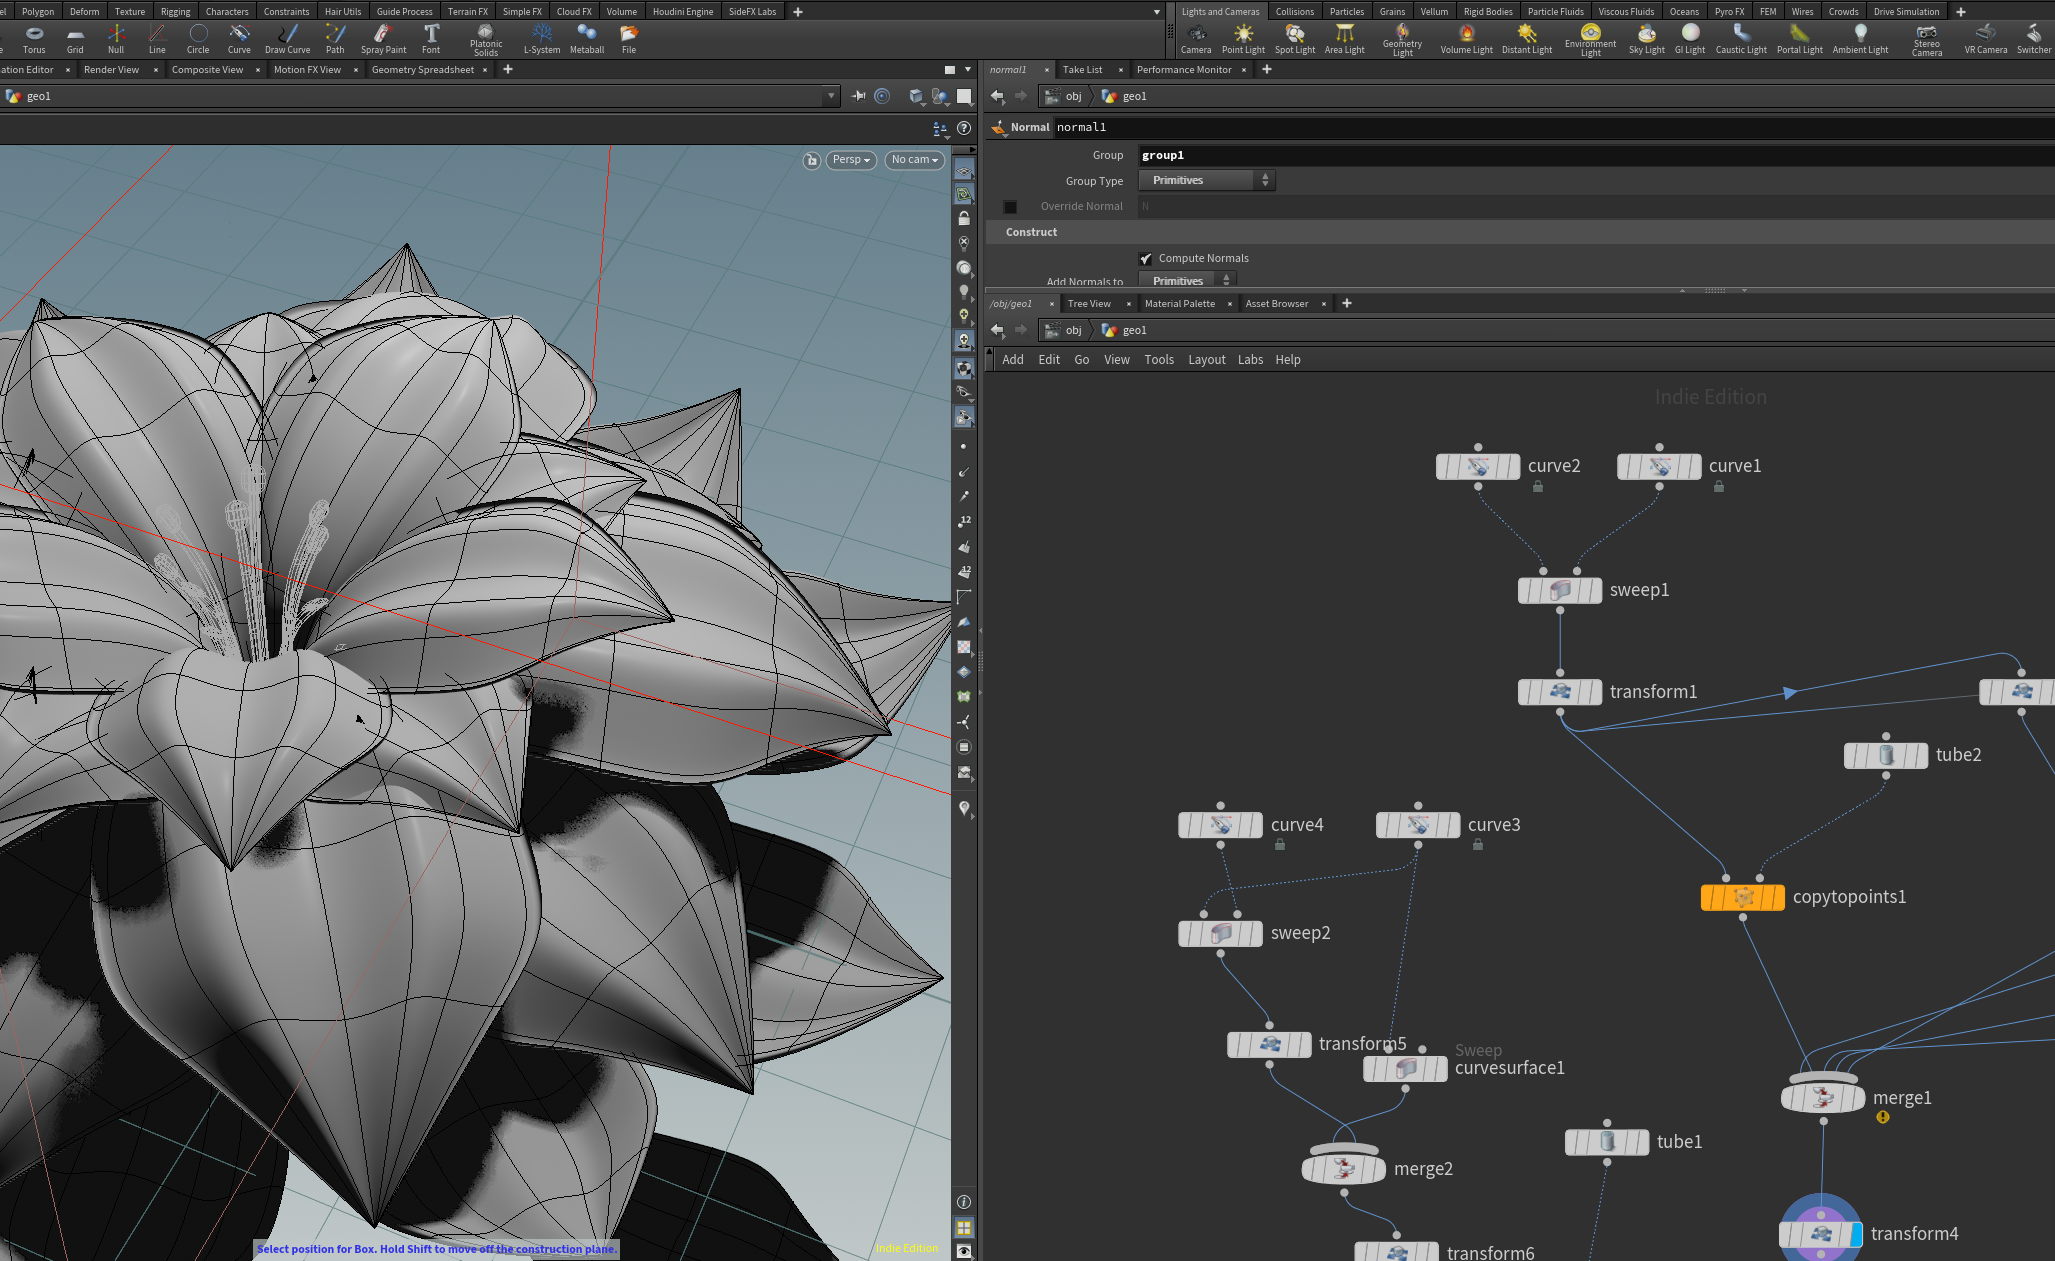Select the Grid shelf tool
This screenshot has width=2055, height=1261.
point(75,39)
